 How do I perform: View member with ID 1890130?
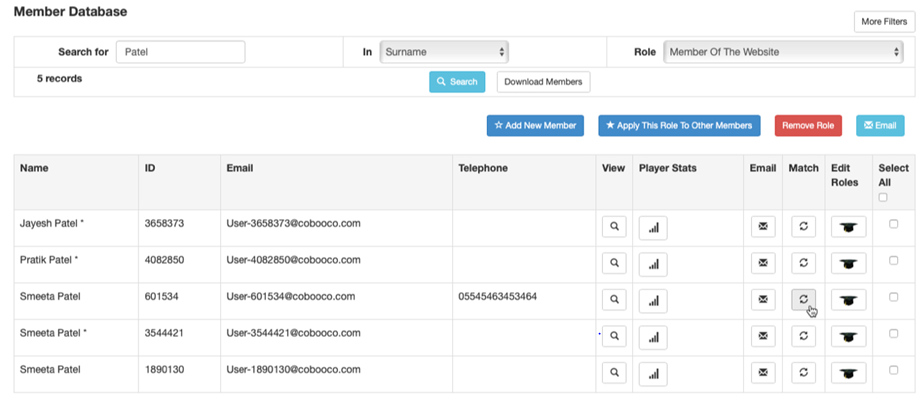click(614, 373)
